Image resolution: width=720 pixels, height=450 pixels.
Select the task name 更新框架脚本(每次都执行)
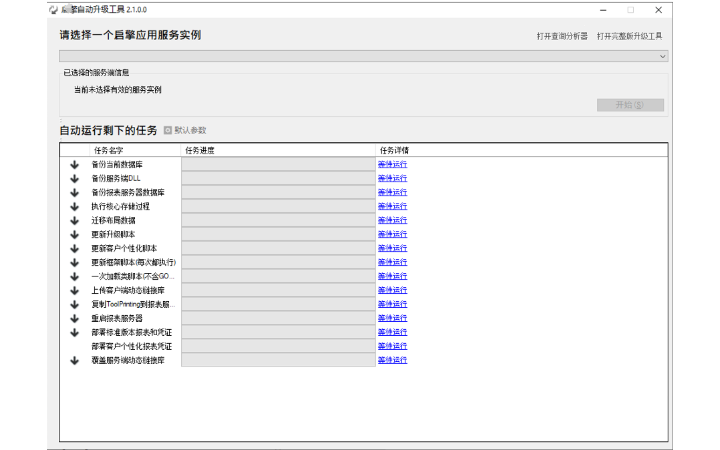(x=134, y=262)
